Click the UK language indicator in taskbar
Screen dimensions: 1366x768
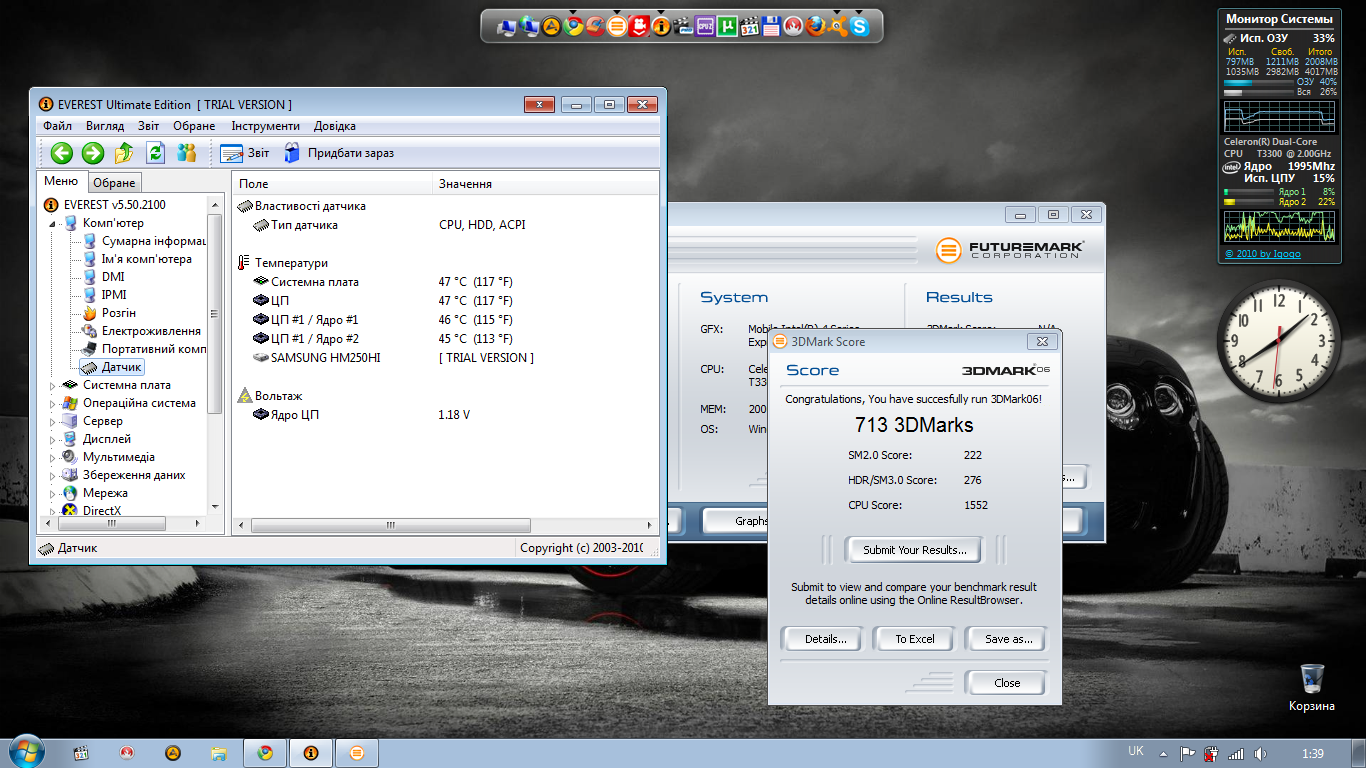[x=1136, y=751]
